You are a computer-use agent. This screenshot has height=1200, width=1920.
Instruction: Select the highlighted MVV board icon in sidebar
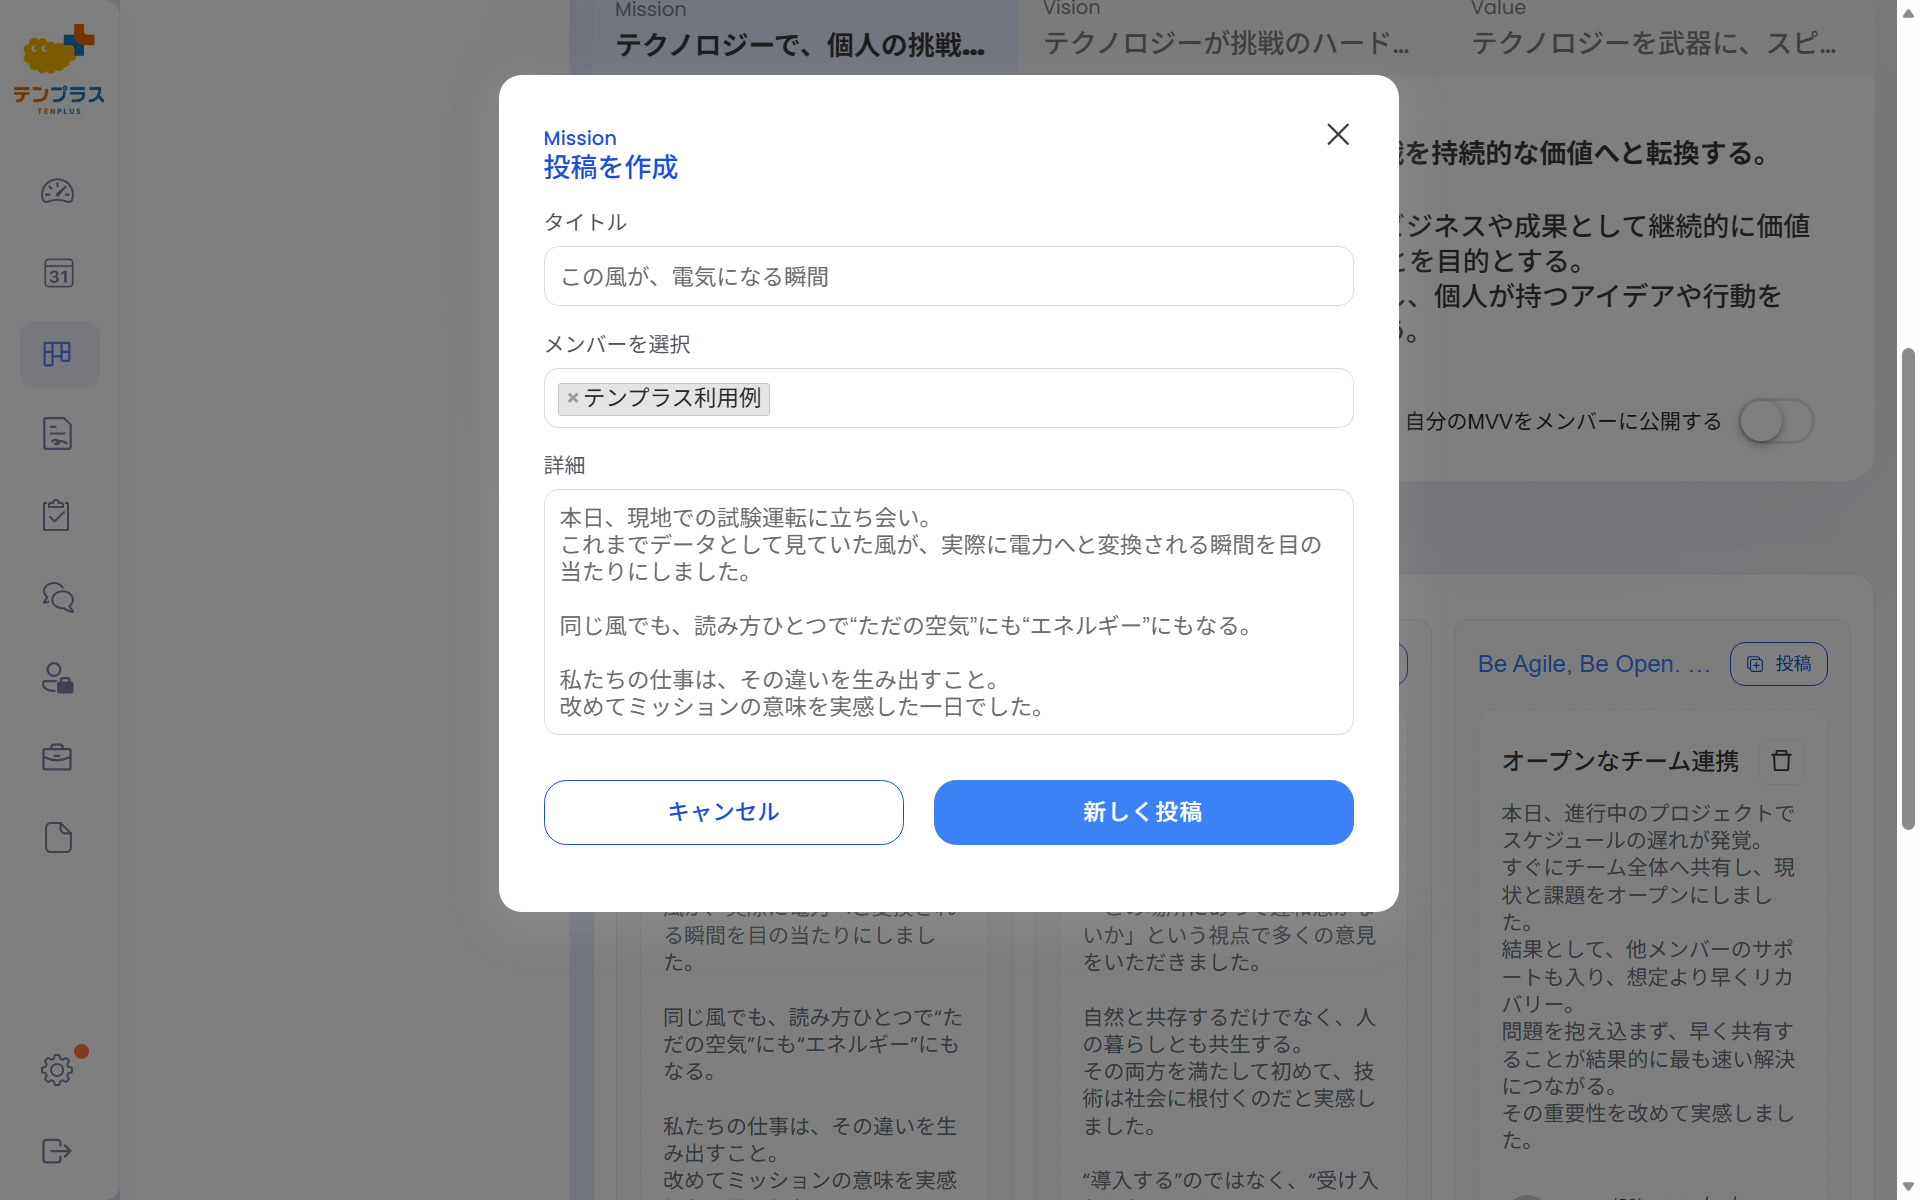pos(58,354)
